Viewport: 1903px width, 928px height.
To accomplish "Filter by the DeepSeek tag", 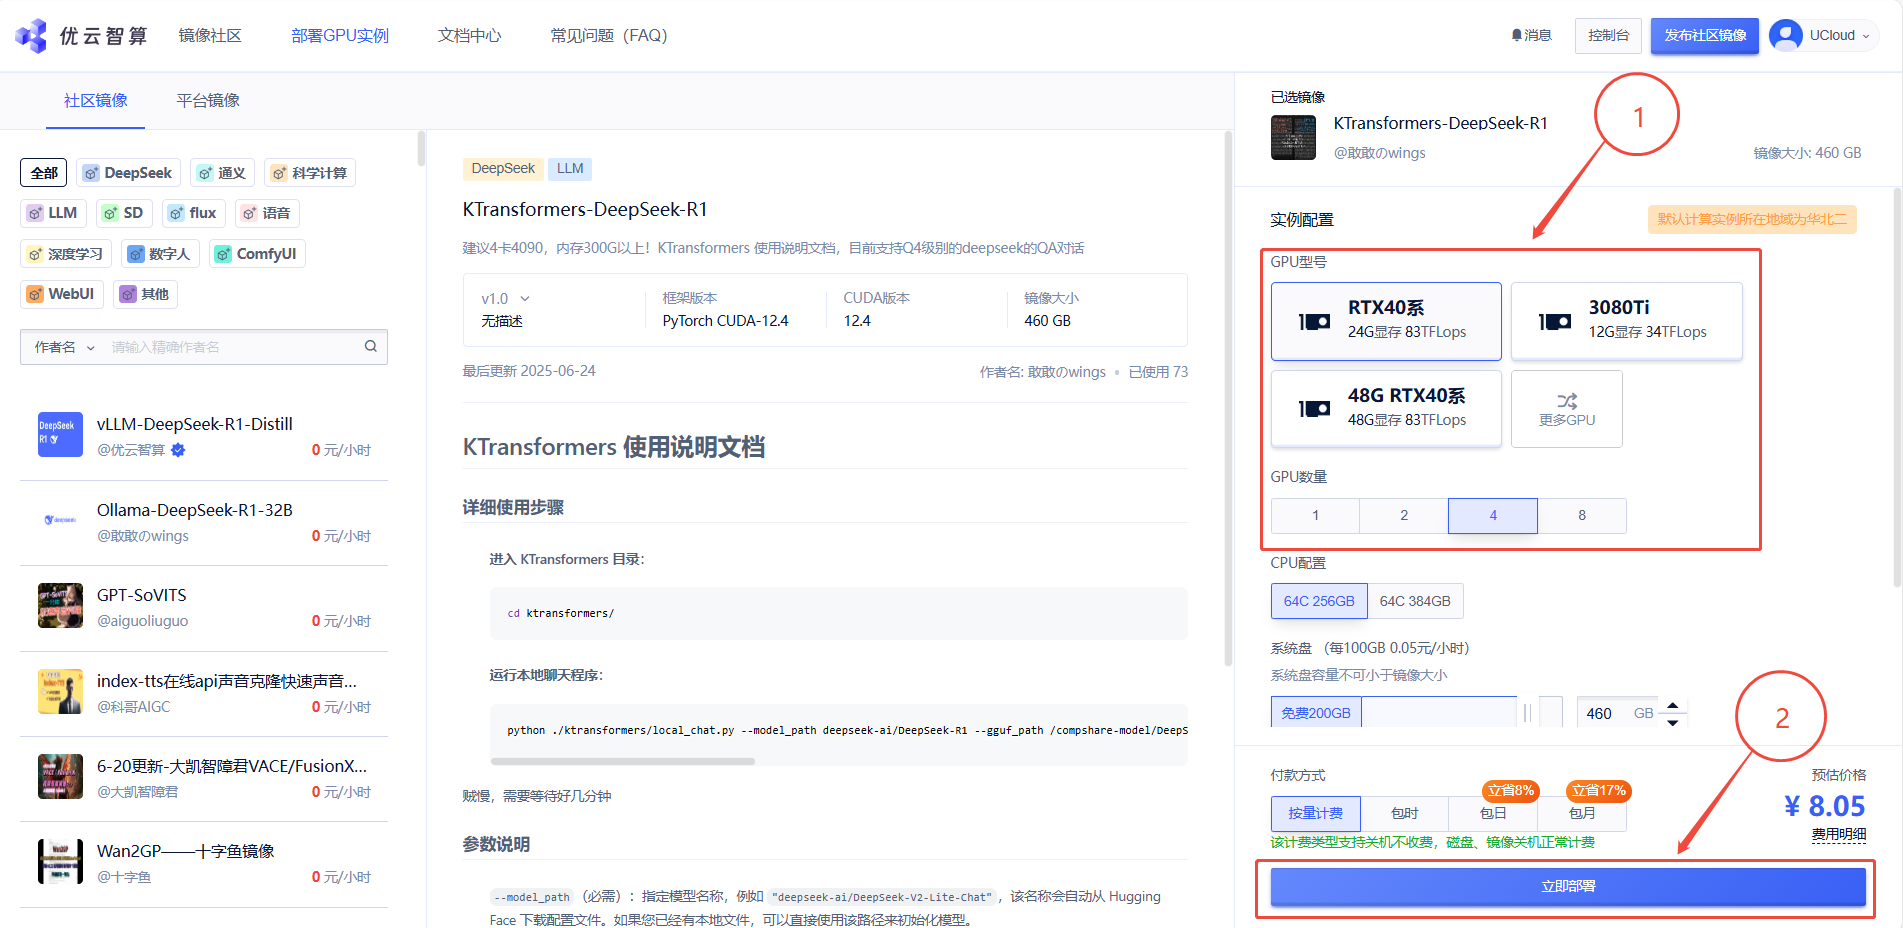I will pos(128,173).
